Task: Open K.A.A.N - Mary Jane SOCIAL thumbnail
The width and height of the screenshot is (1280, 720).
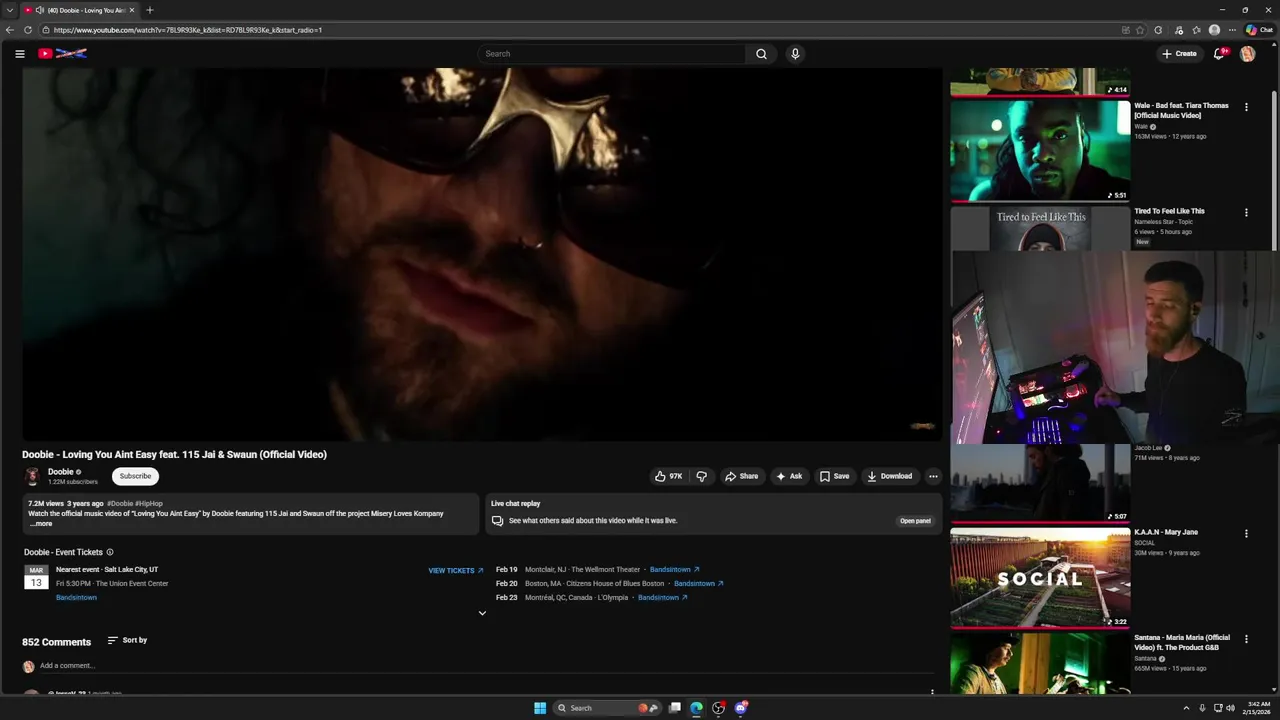Action: pos(1040,578)
